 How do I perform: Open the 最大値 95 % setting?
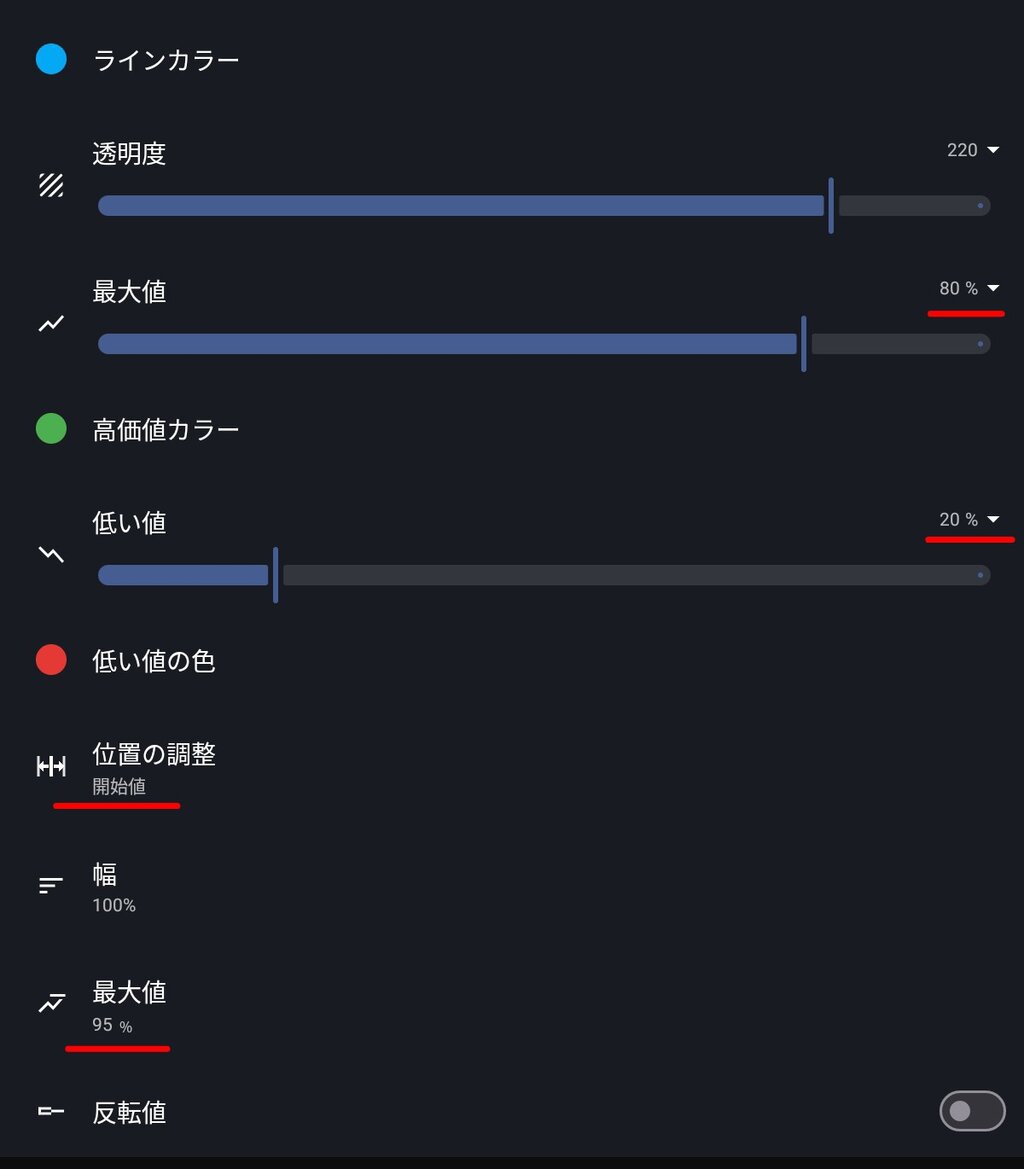pos(512,1006)
